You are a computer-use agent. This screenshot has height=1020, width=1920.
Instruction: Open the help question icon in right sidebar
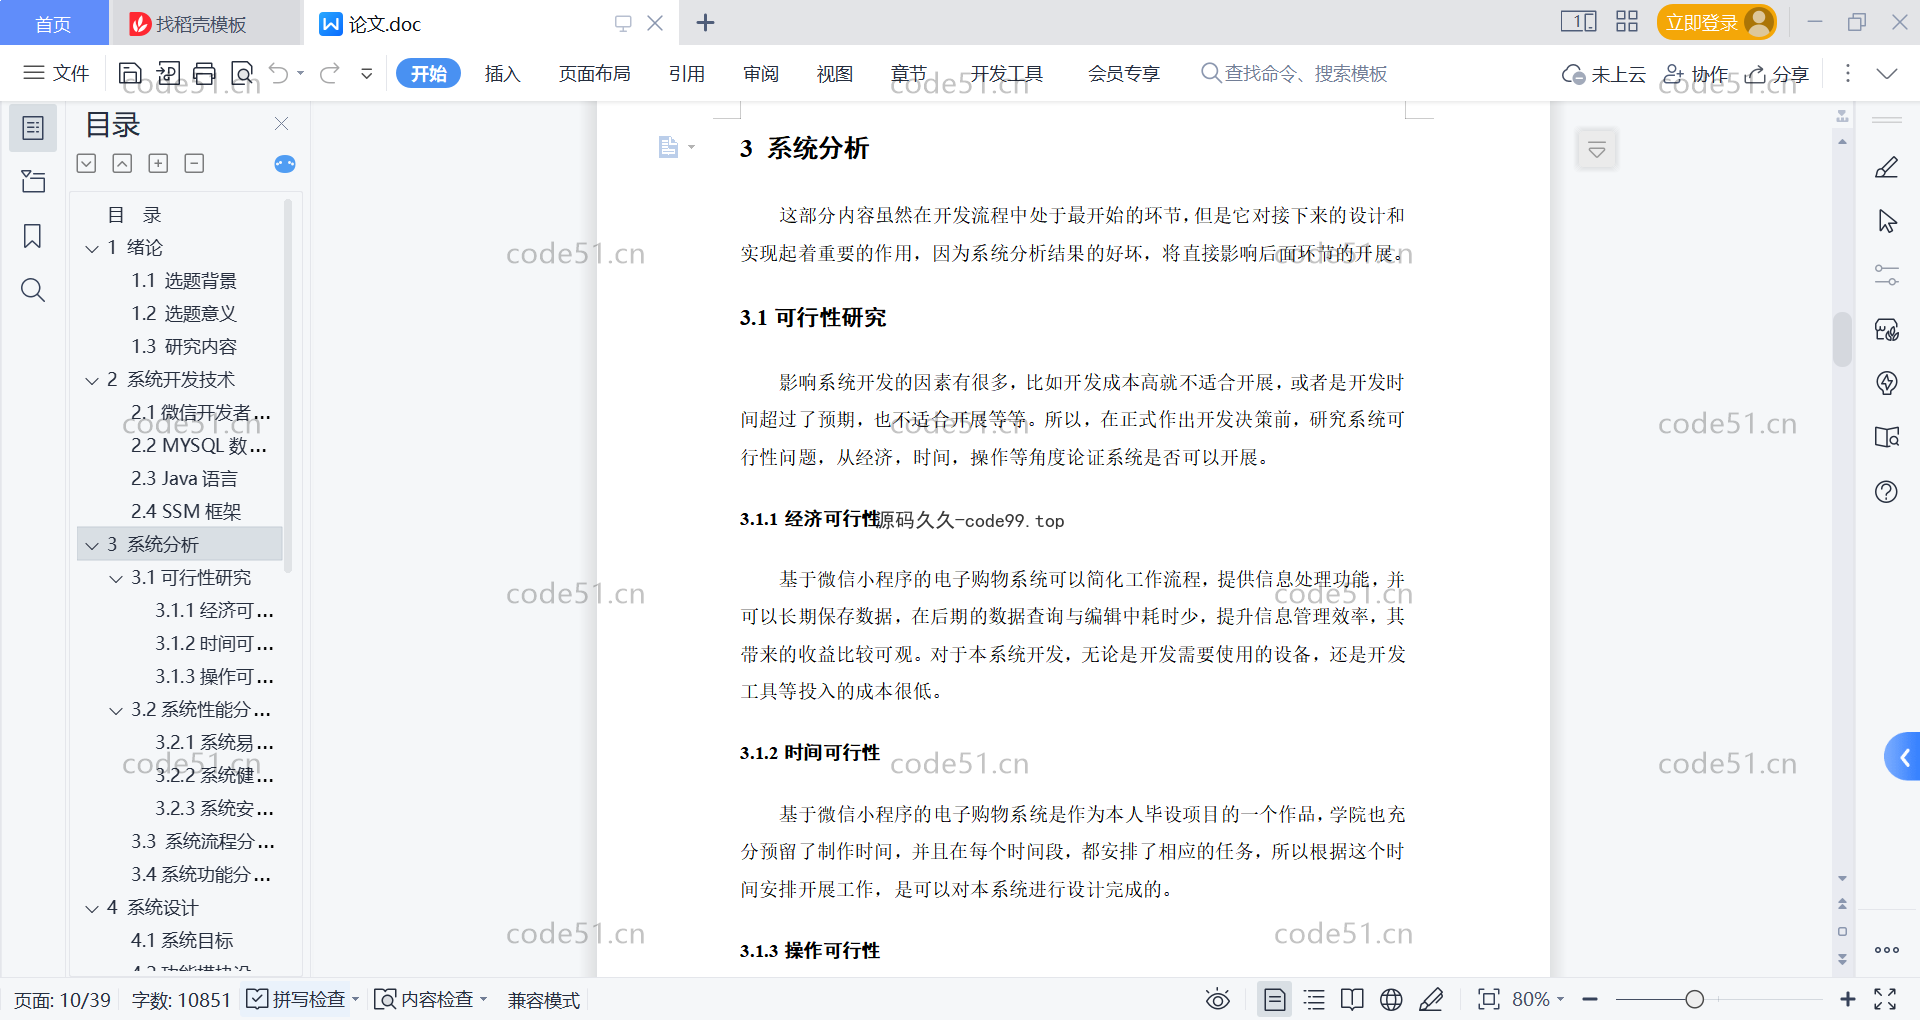(1887, 491)
